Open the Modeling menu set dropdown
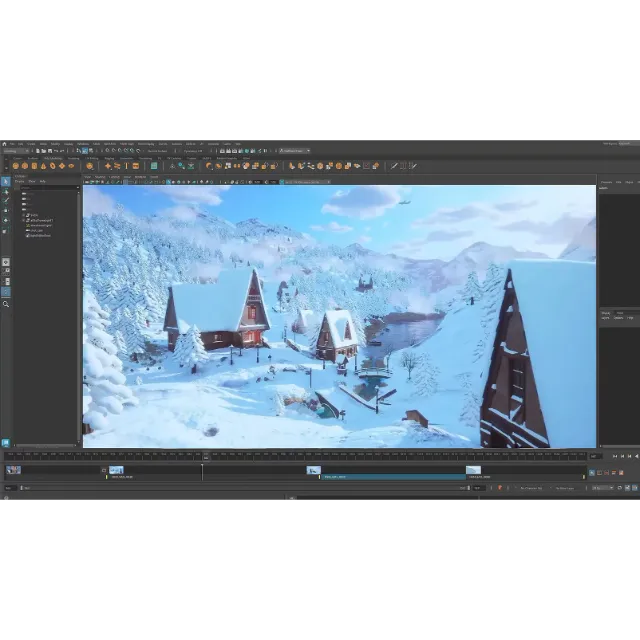 tap(16, 151)
